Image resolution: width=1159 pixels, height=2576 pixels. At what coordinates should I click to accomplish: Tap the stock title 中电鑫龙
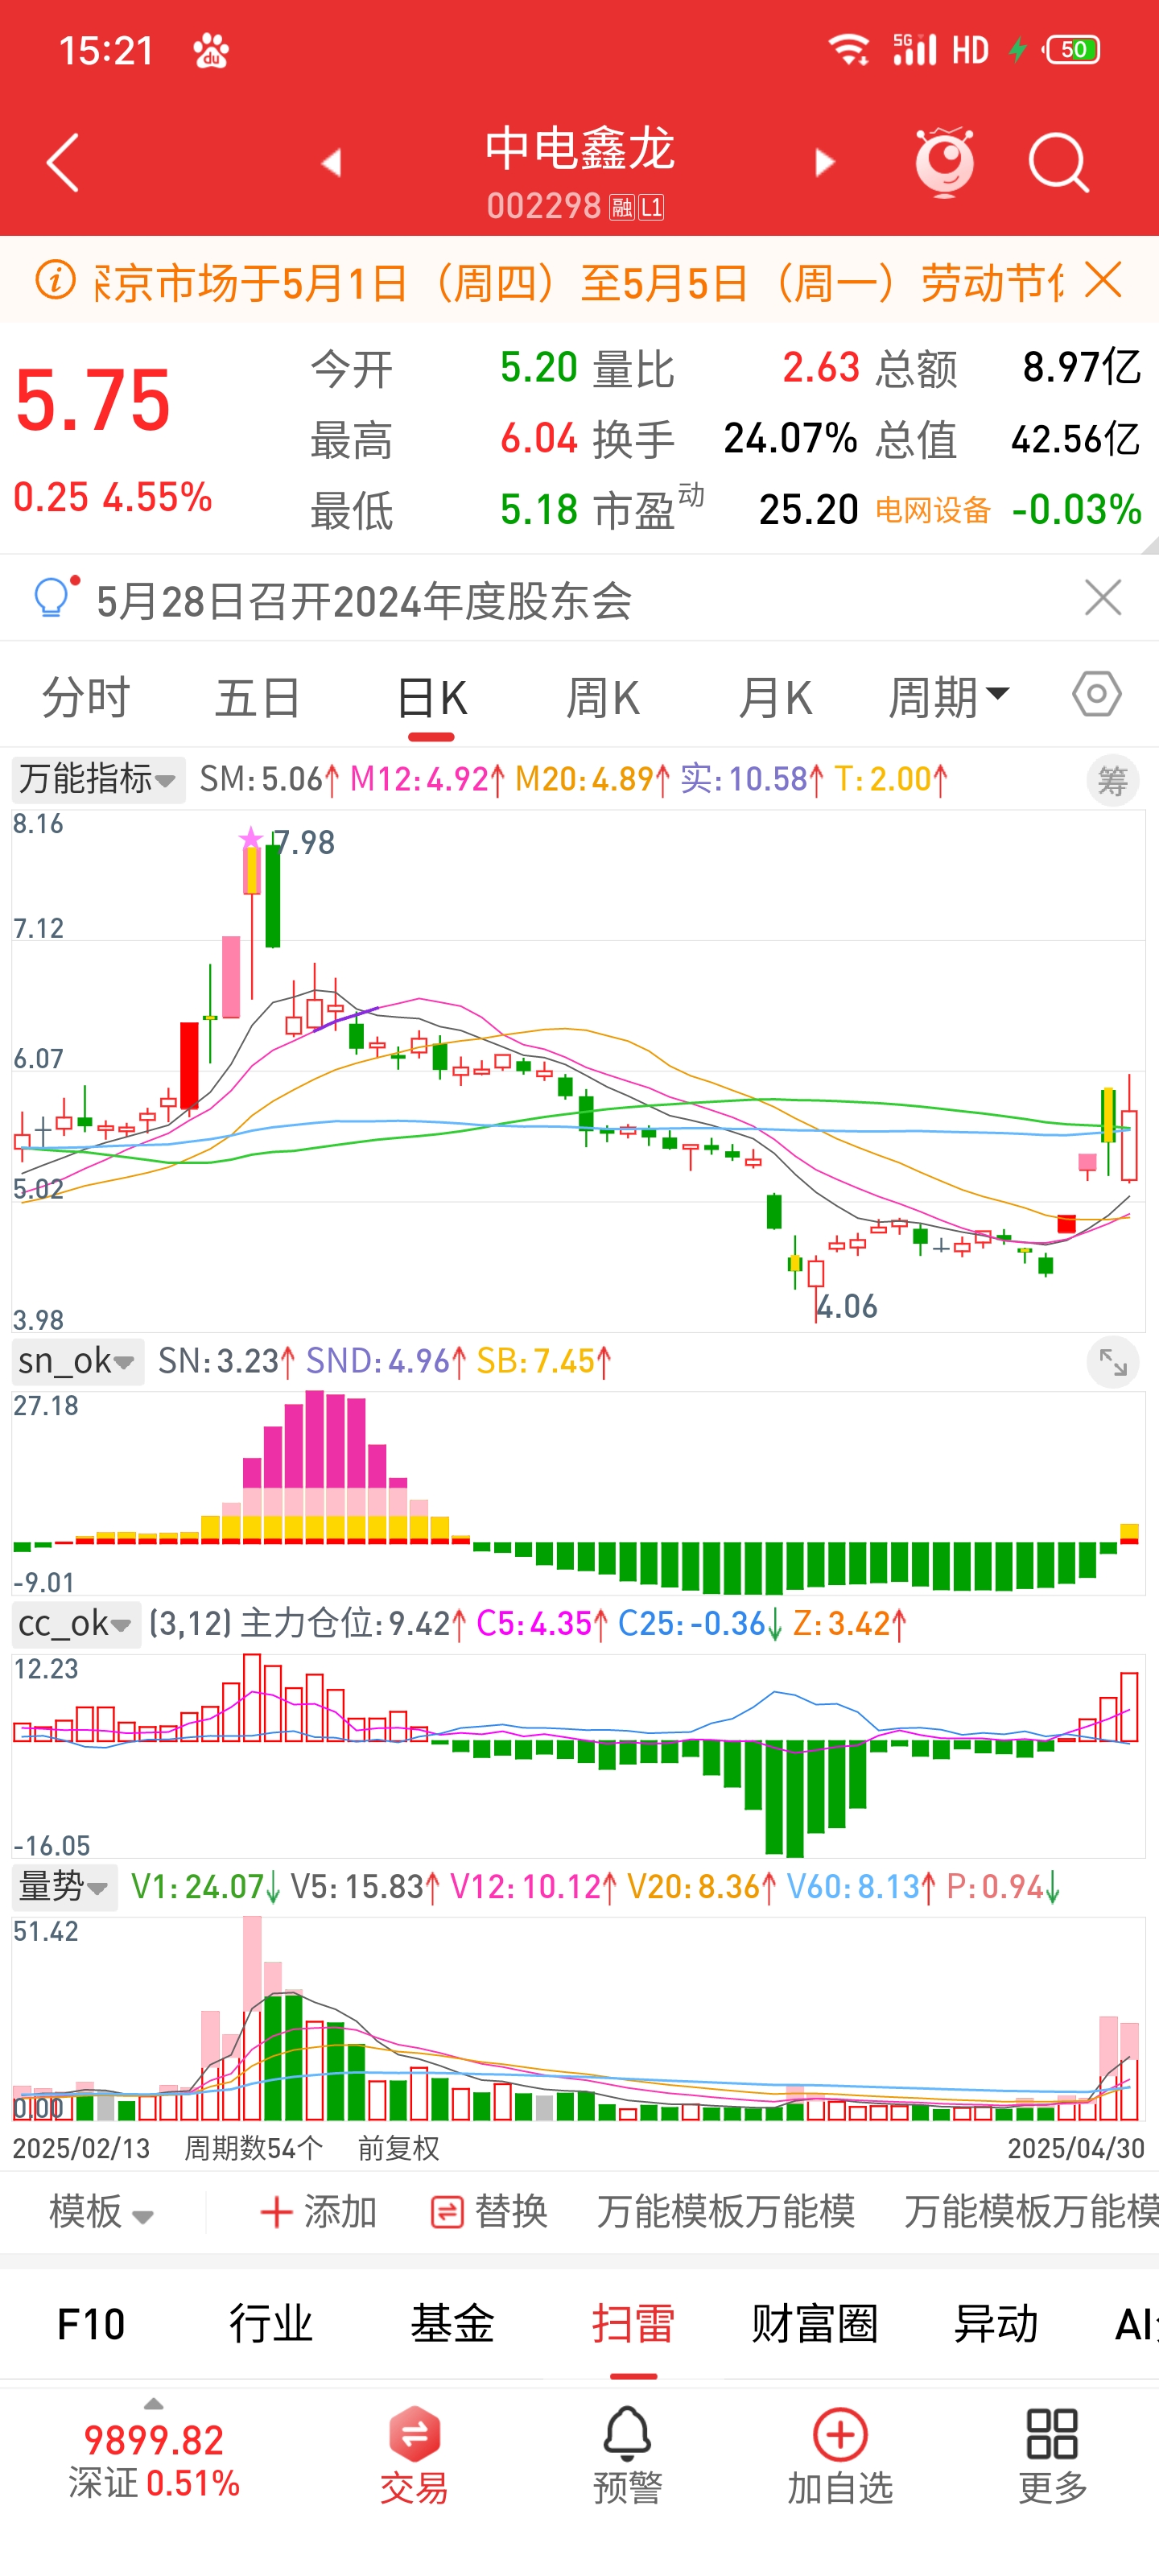point(580,149)
